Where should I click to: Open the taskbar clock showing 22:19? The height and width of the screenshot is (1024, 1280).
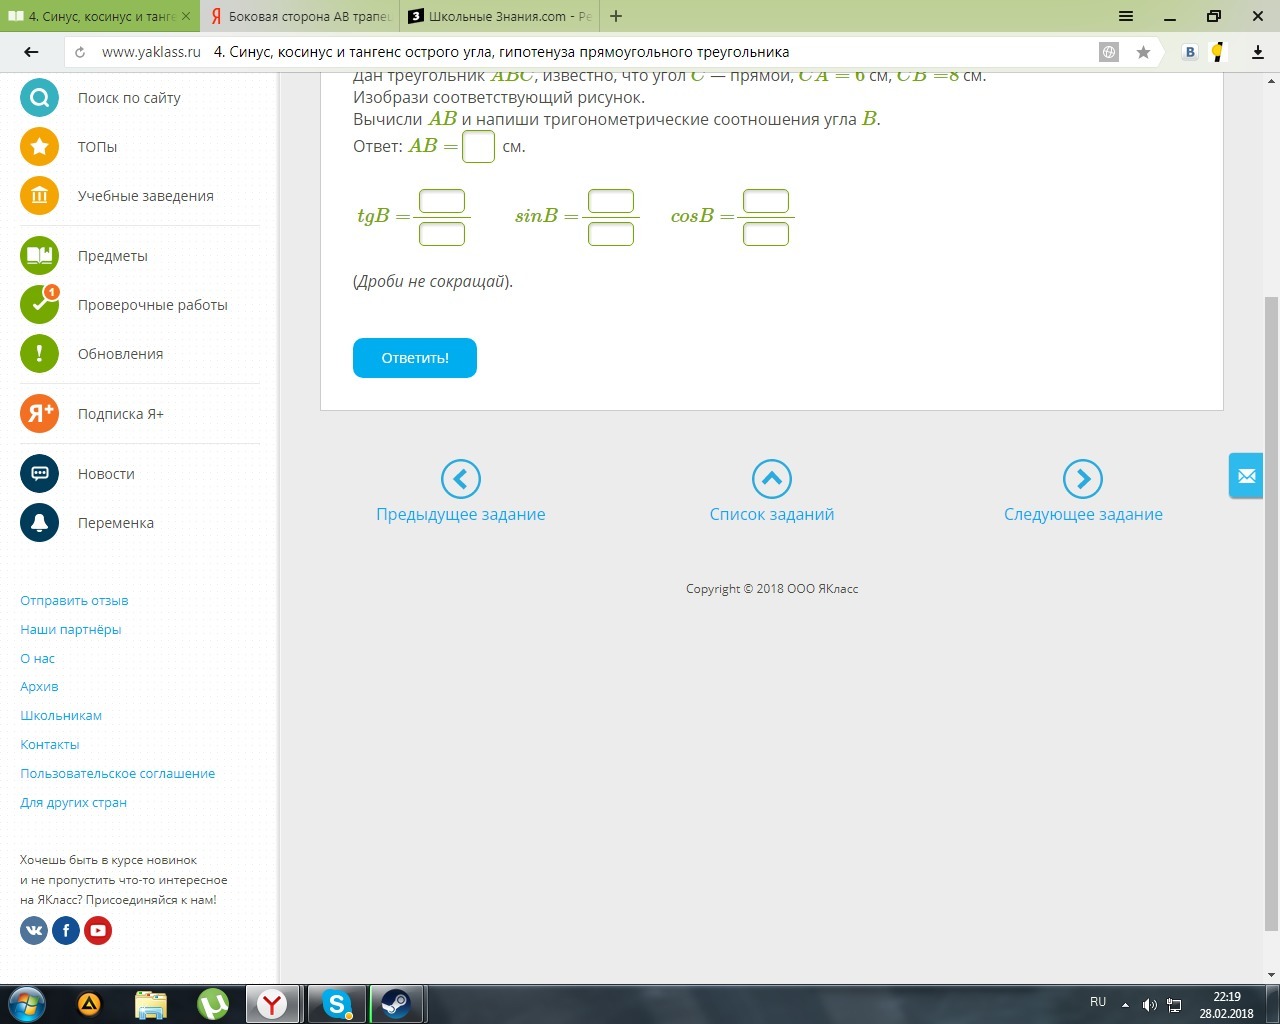pyautogui.click(x=1226, y=1005)
